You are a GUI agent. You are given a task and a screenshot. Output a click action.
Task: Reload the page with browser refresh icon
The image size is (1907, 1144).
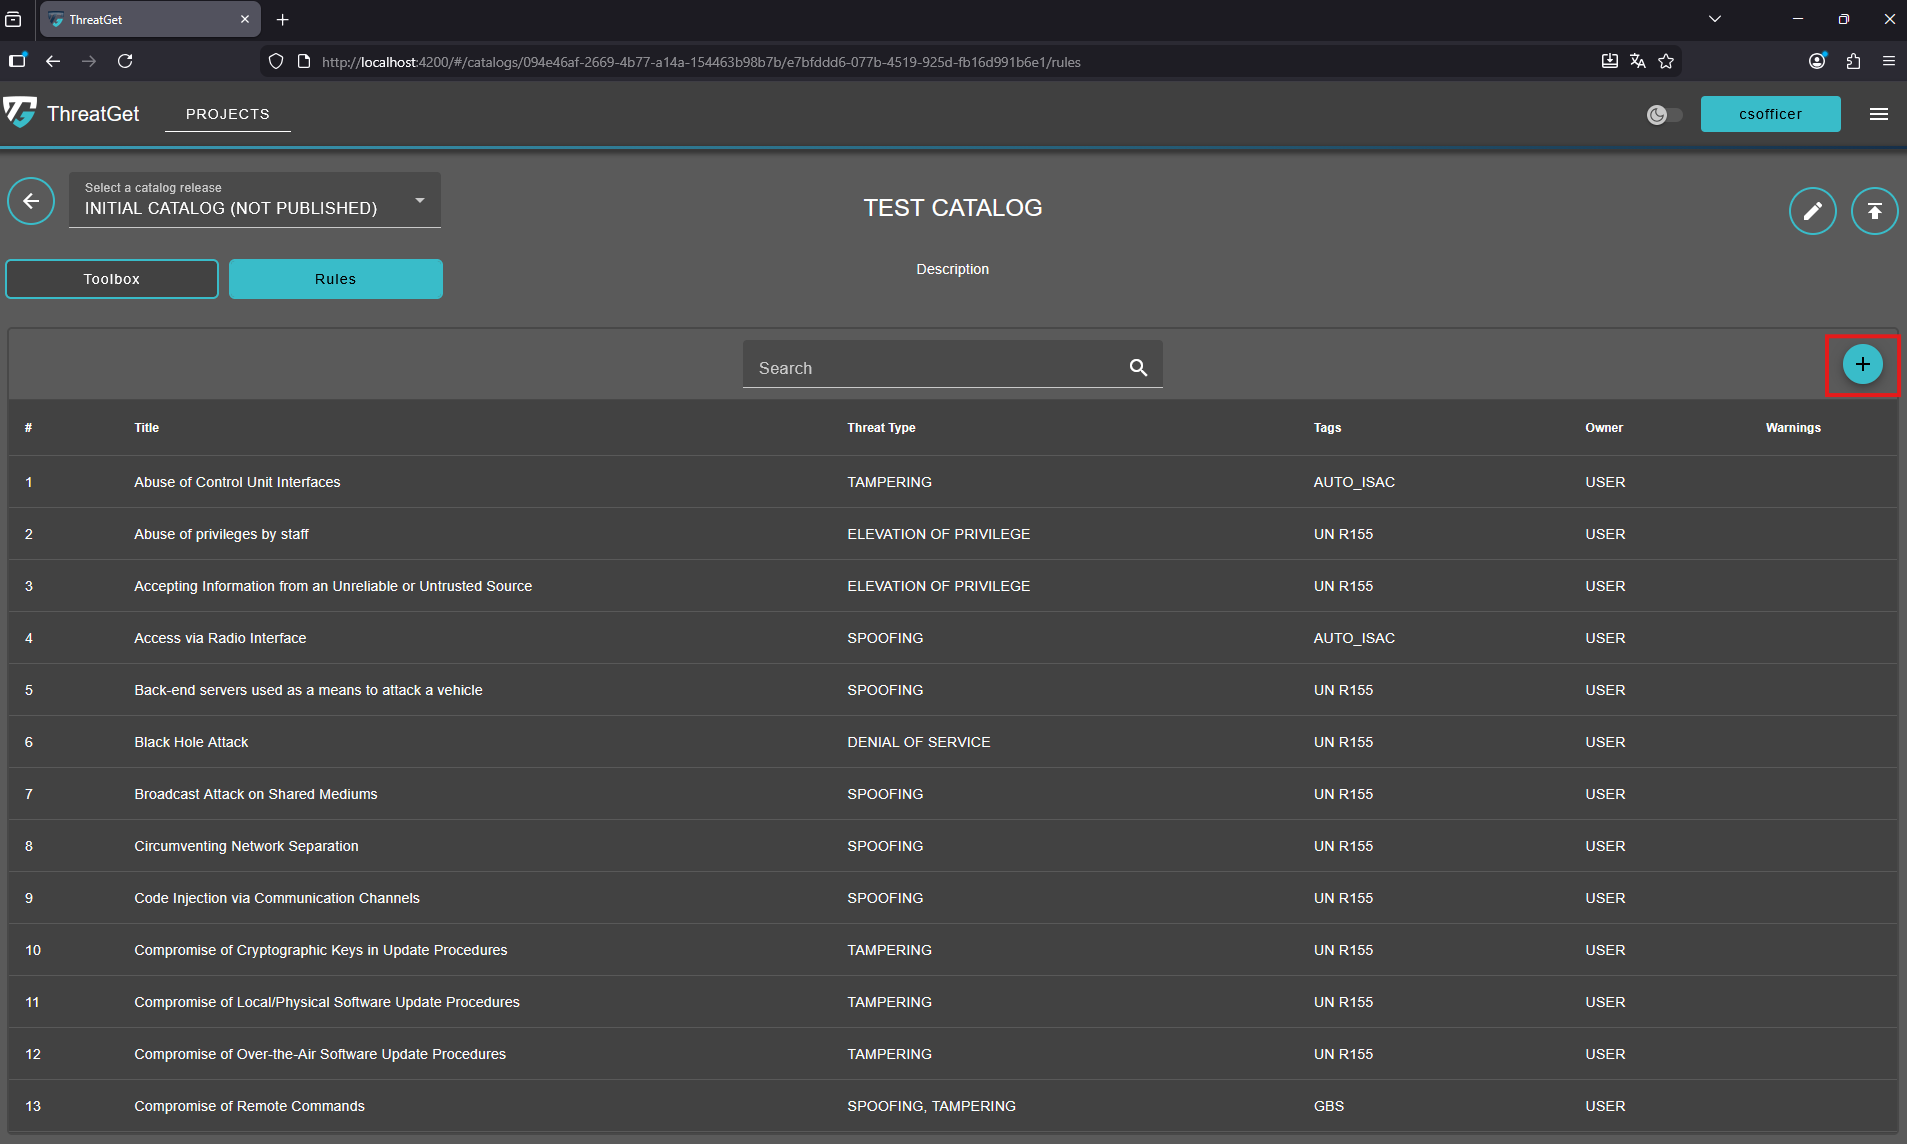[125, 62]
